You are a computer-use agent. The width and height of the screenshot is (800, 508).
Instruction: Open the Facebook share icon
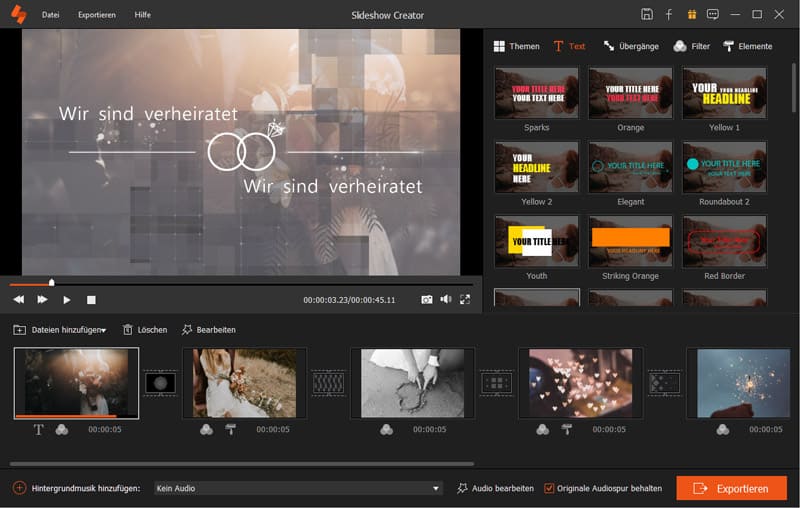669,15
